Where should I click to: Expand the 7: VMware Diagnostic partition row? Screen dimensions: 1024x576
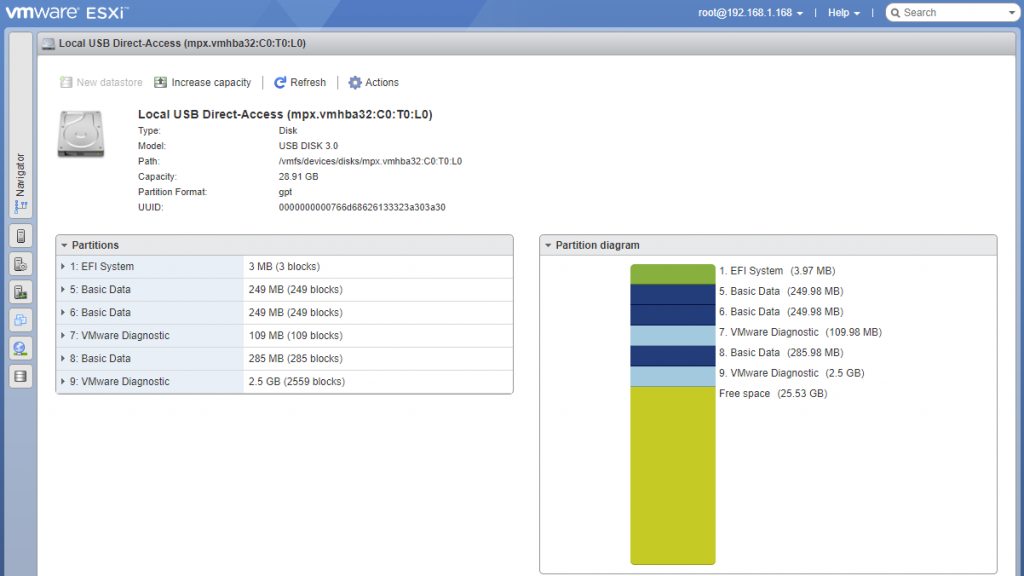point(63,336)
